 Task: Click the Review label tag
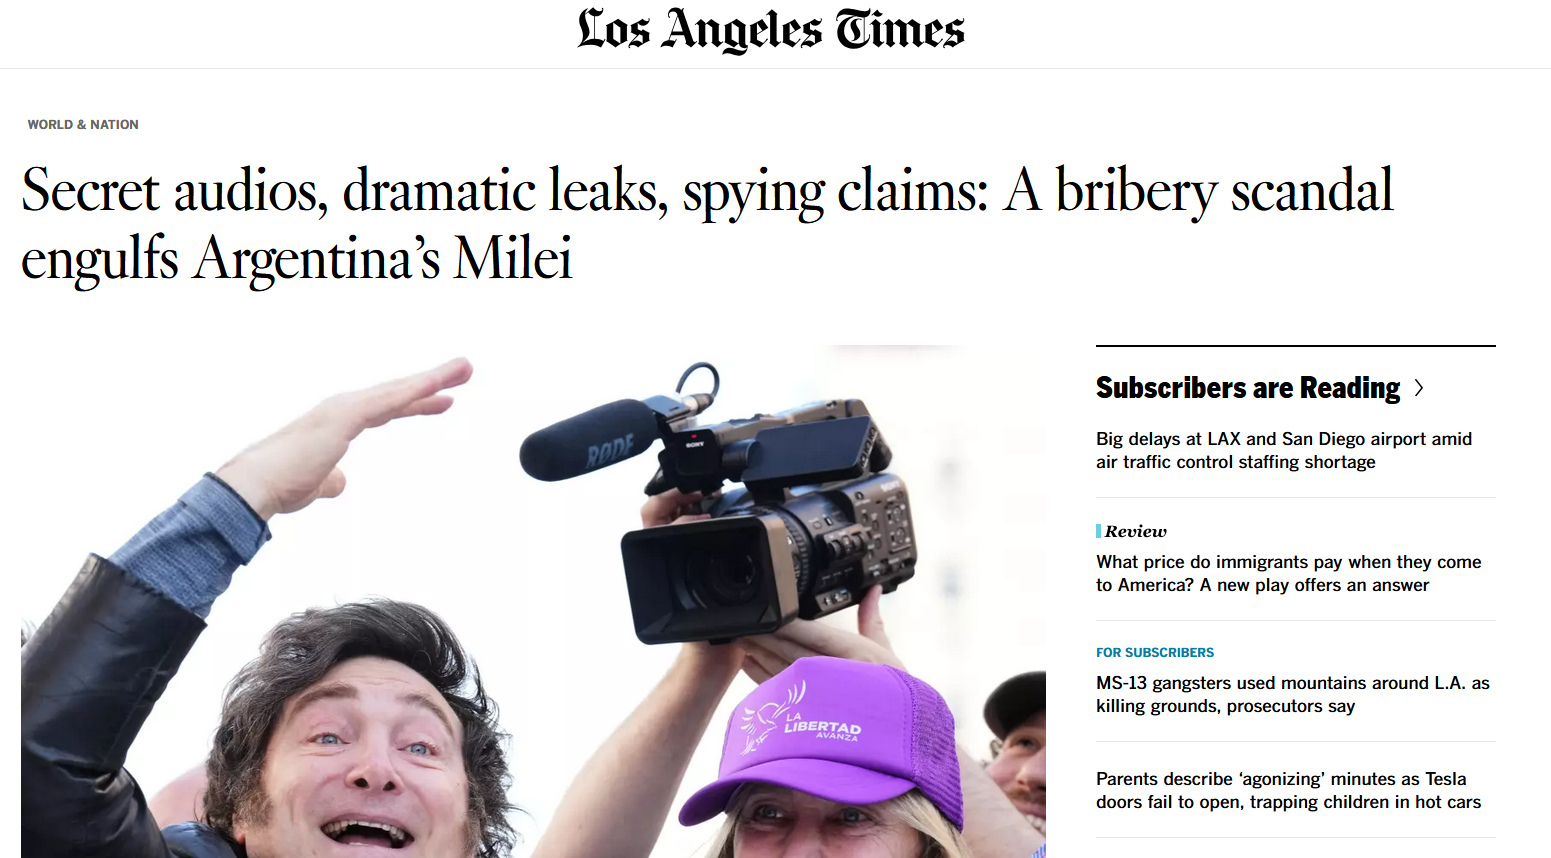click(x=1136, y=531)
